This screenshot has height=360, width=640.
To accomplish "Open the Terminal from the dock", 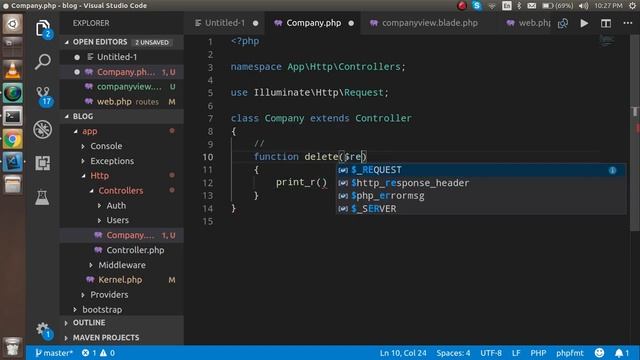I will coord(13,117).
